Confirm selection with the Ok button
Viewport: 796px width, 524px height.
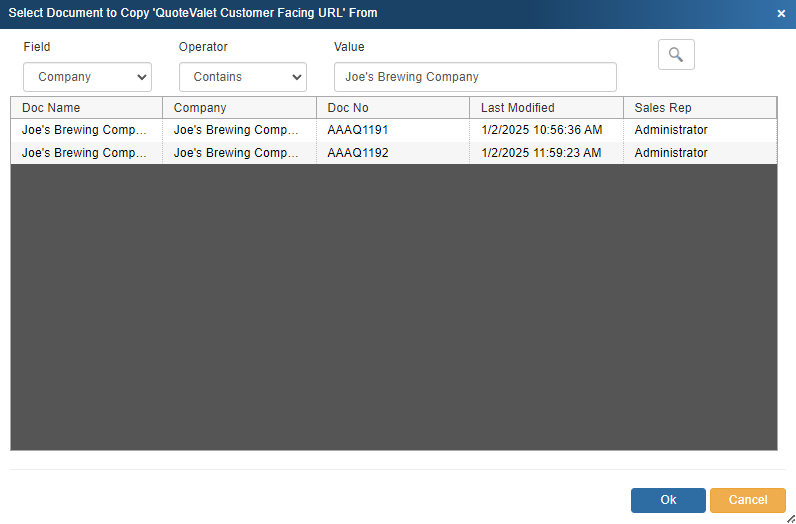(x=668, y=500)
